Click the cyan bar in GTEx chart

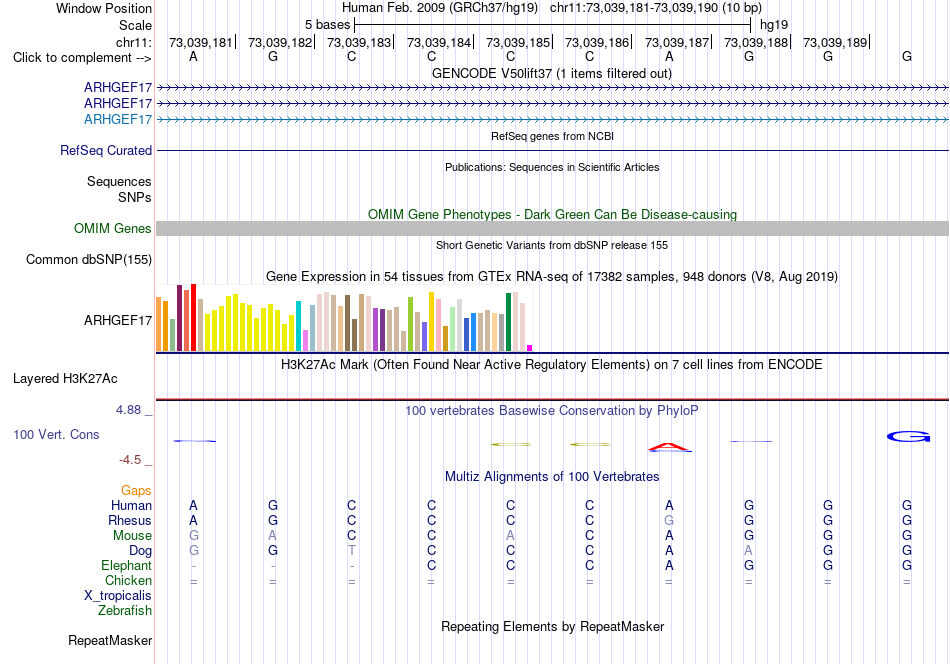pos(298,326)
